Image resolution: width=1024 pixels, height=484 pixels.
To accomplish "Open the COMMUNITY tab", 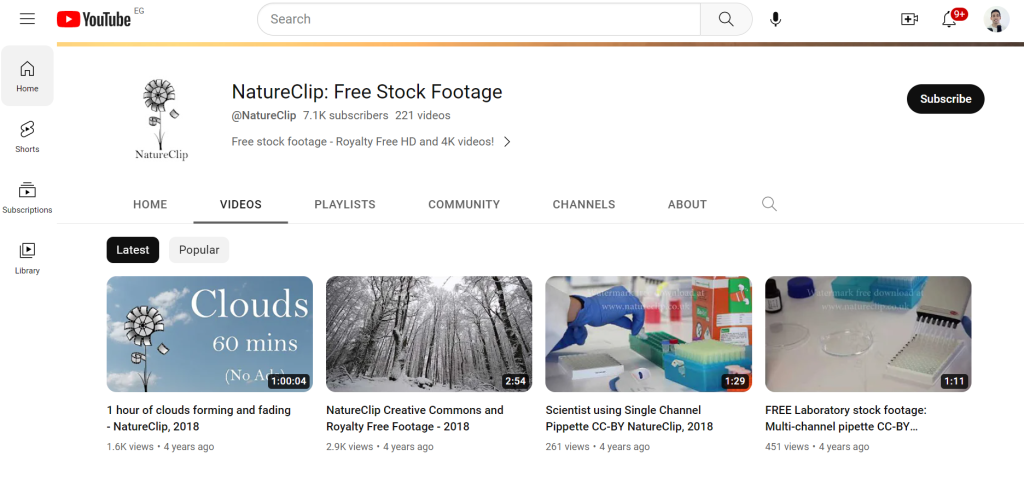I will [x=464, y=204].
